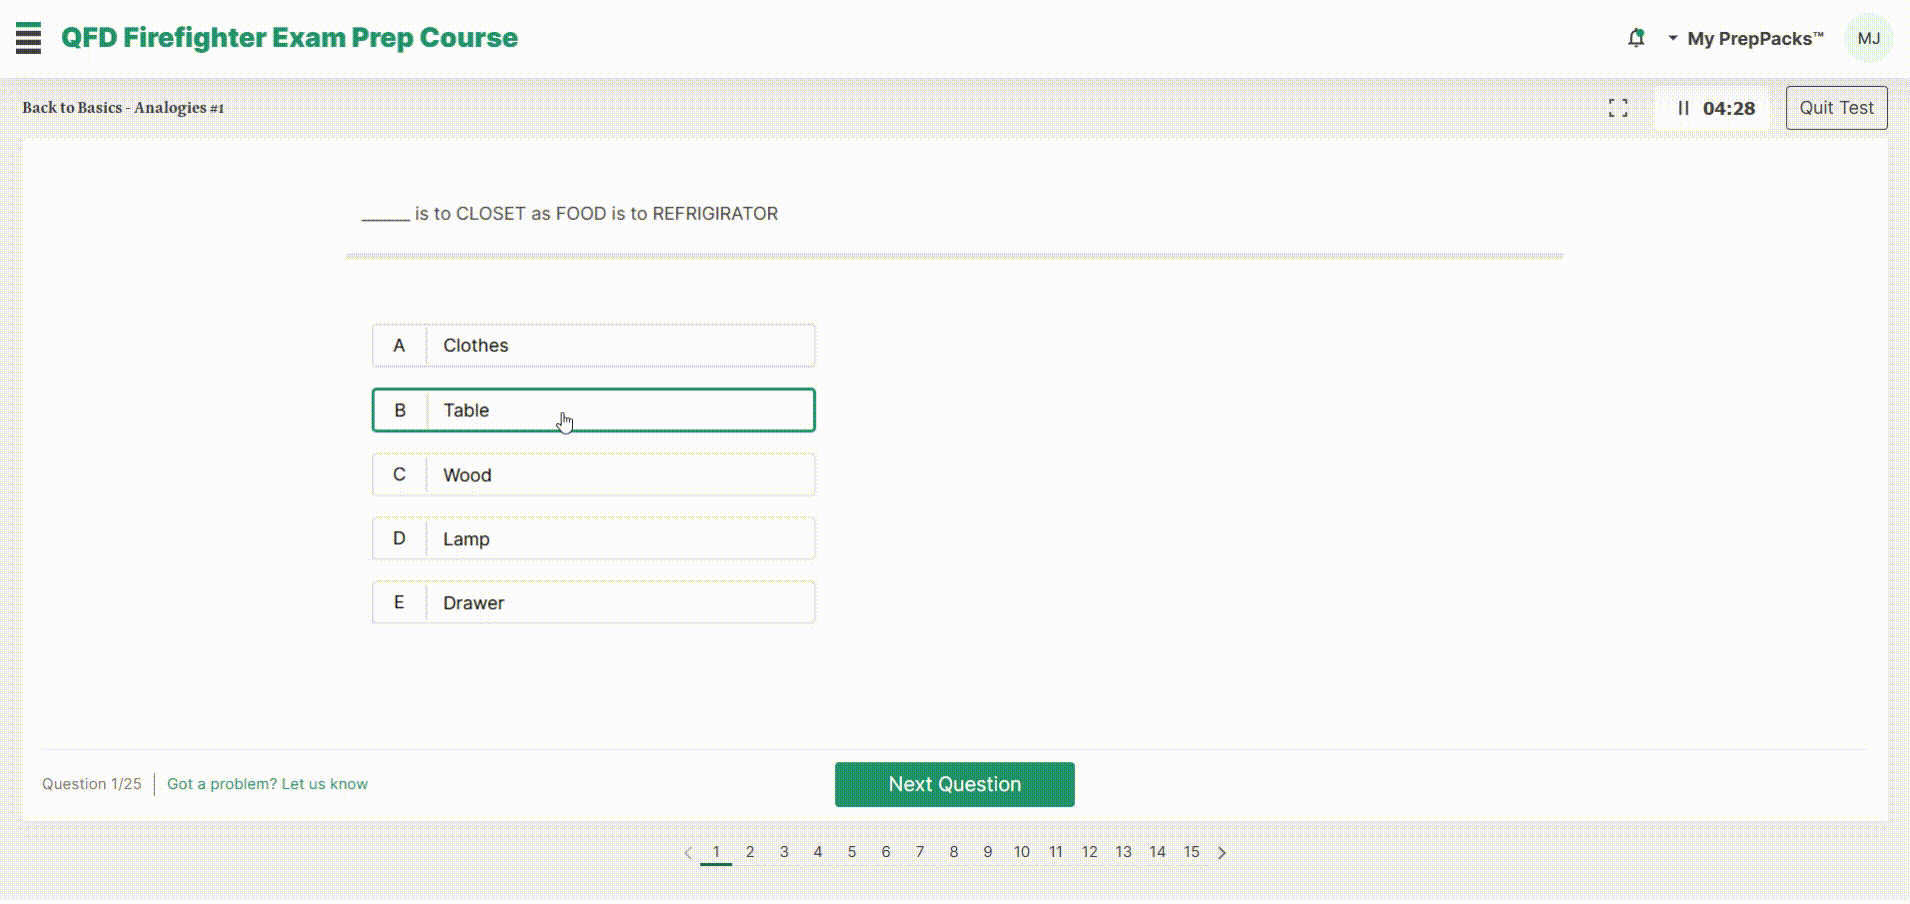Jump to question 9
The height and width of the screenshot is (904, 1910).
tap(988, 852)
